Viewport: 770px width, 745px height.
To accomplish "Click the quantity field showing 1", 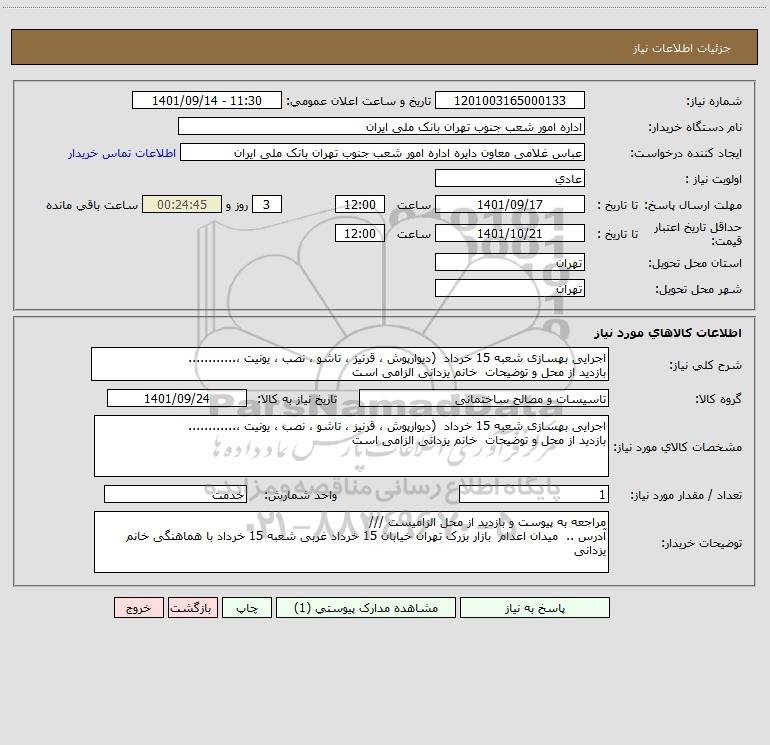I will [534, 494].
